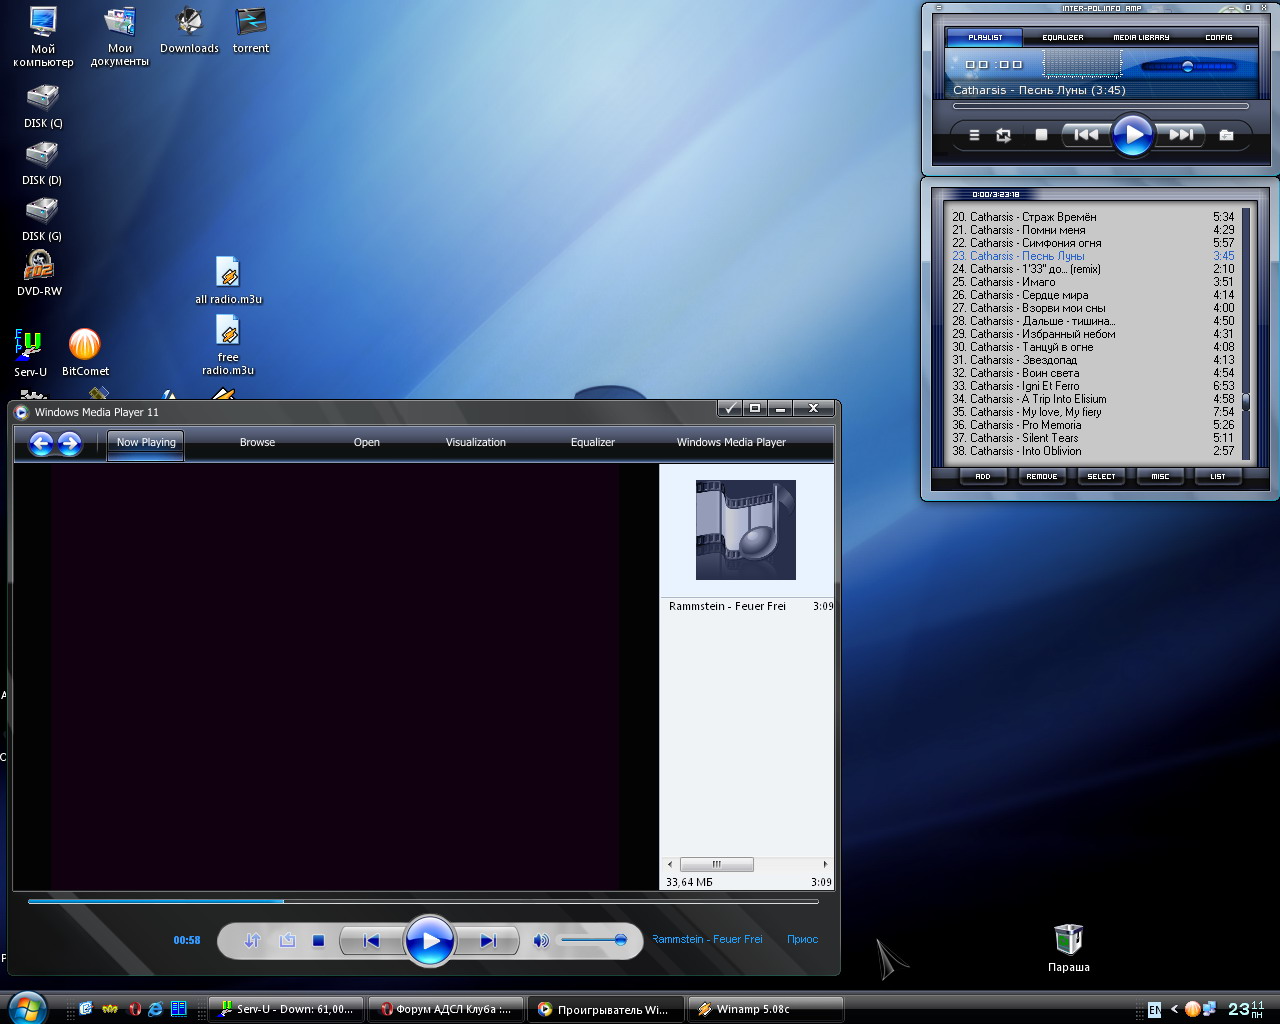Mute sound with Media Player speaker icon
Viewport: 1280px width, 1024px height.
click(x=541, y=940)
